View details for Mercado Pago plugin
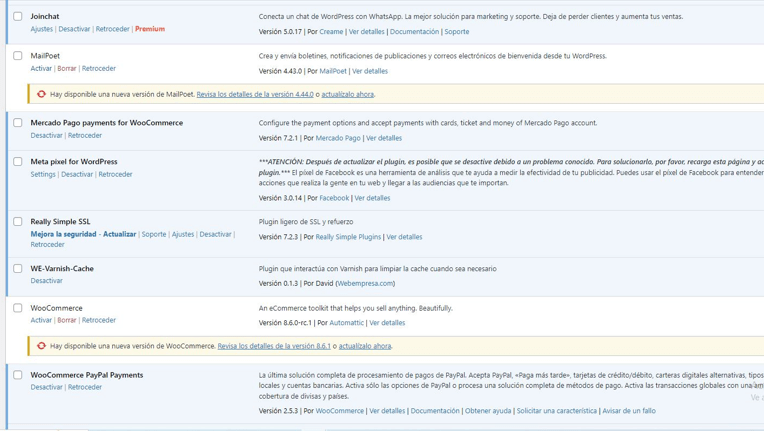The image size is (764, 431). pyautogui.click(x=384, y=138)
